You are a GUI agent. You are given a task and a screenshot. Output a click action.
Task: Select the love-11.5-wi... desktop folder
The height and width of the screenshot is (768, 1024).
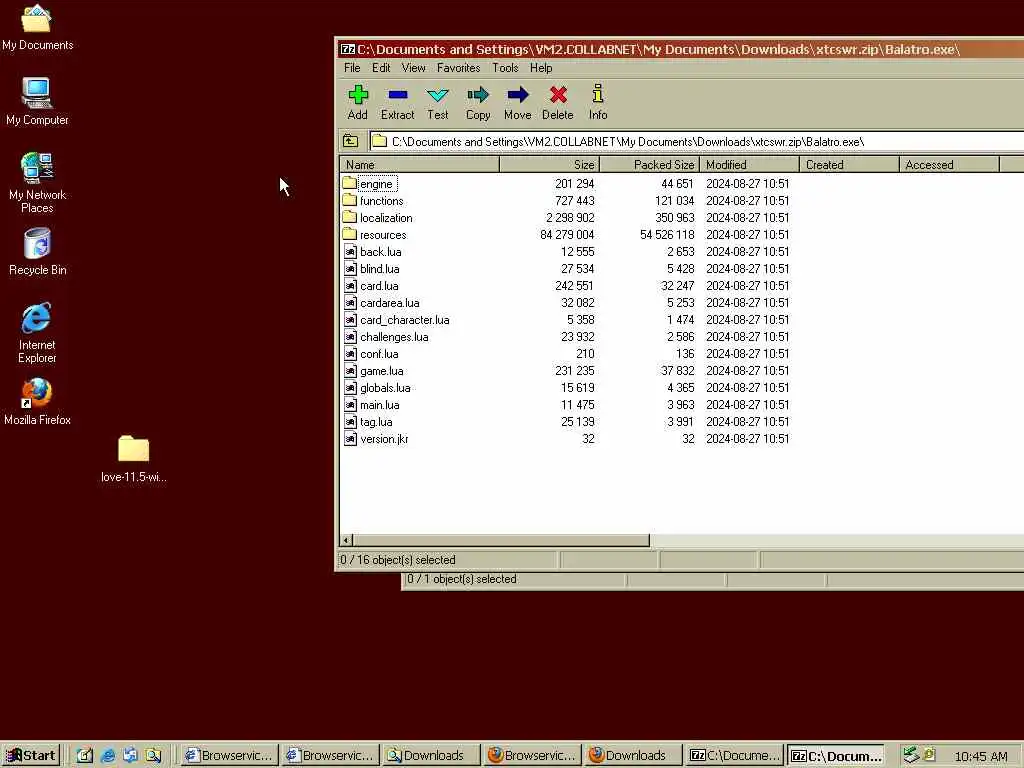click(133, 459)
